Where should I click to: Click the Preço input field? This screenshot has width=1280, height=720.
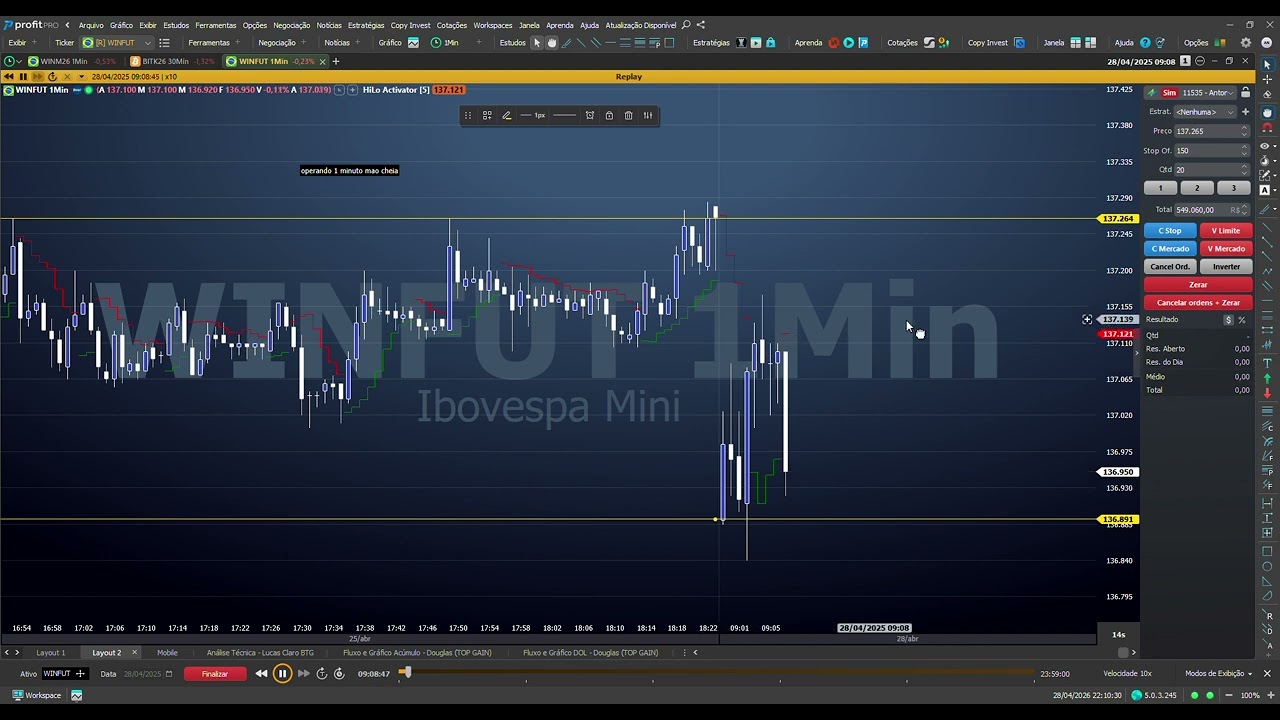pyautogui.click(x=1212, y=131)
